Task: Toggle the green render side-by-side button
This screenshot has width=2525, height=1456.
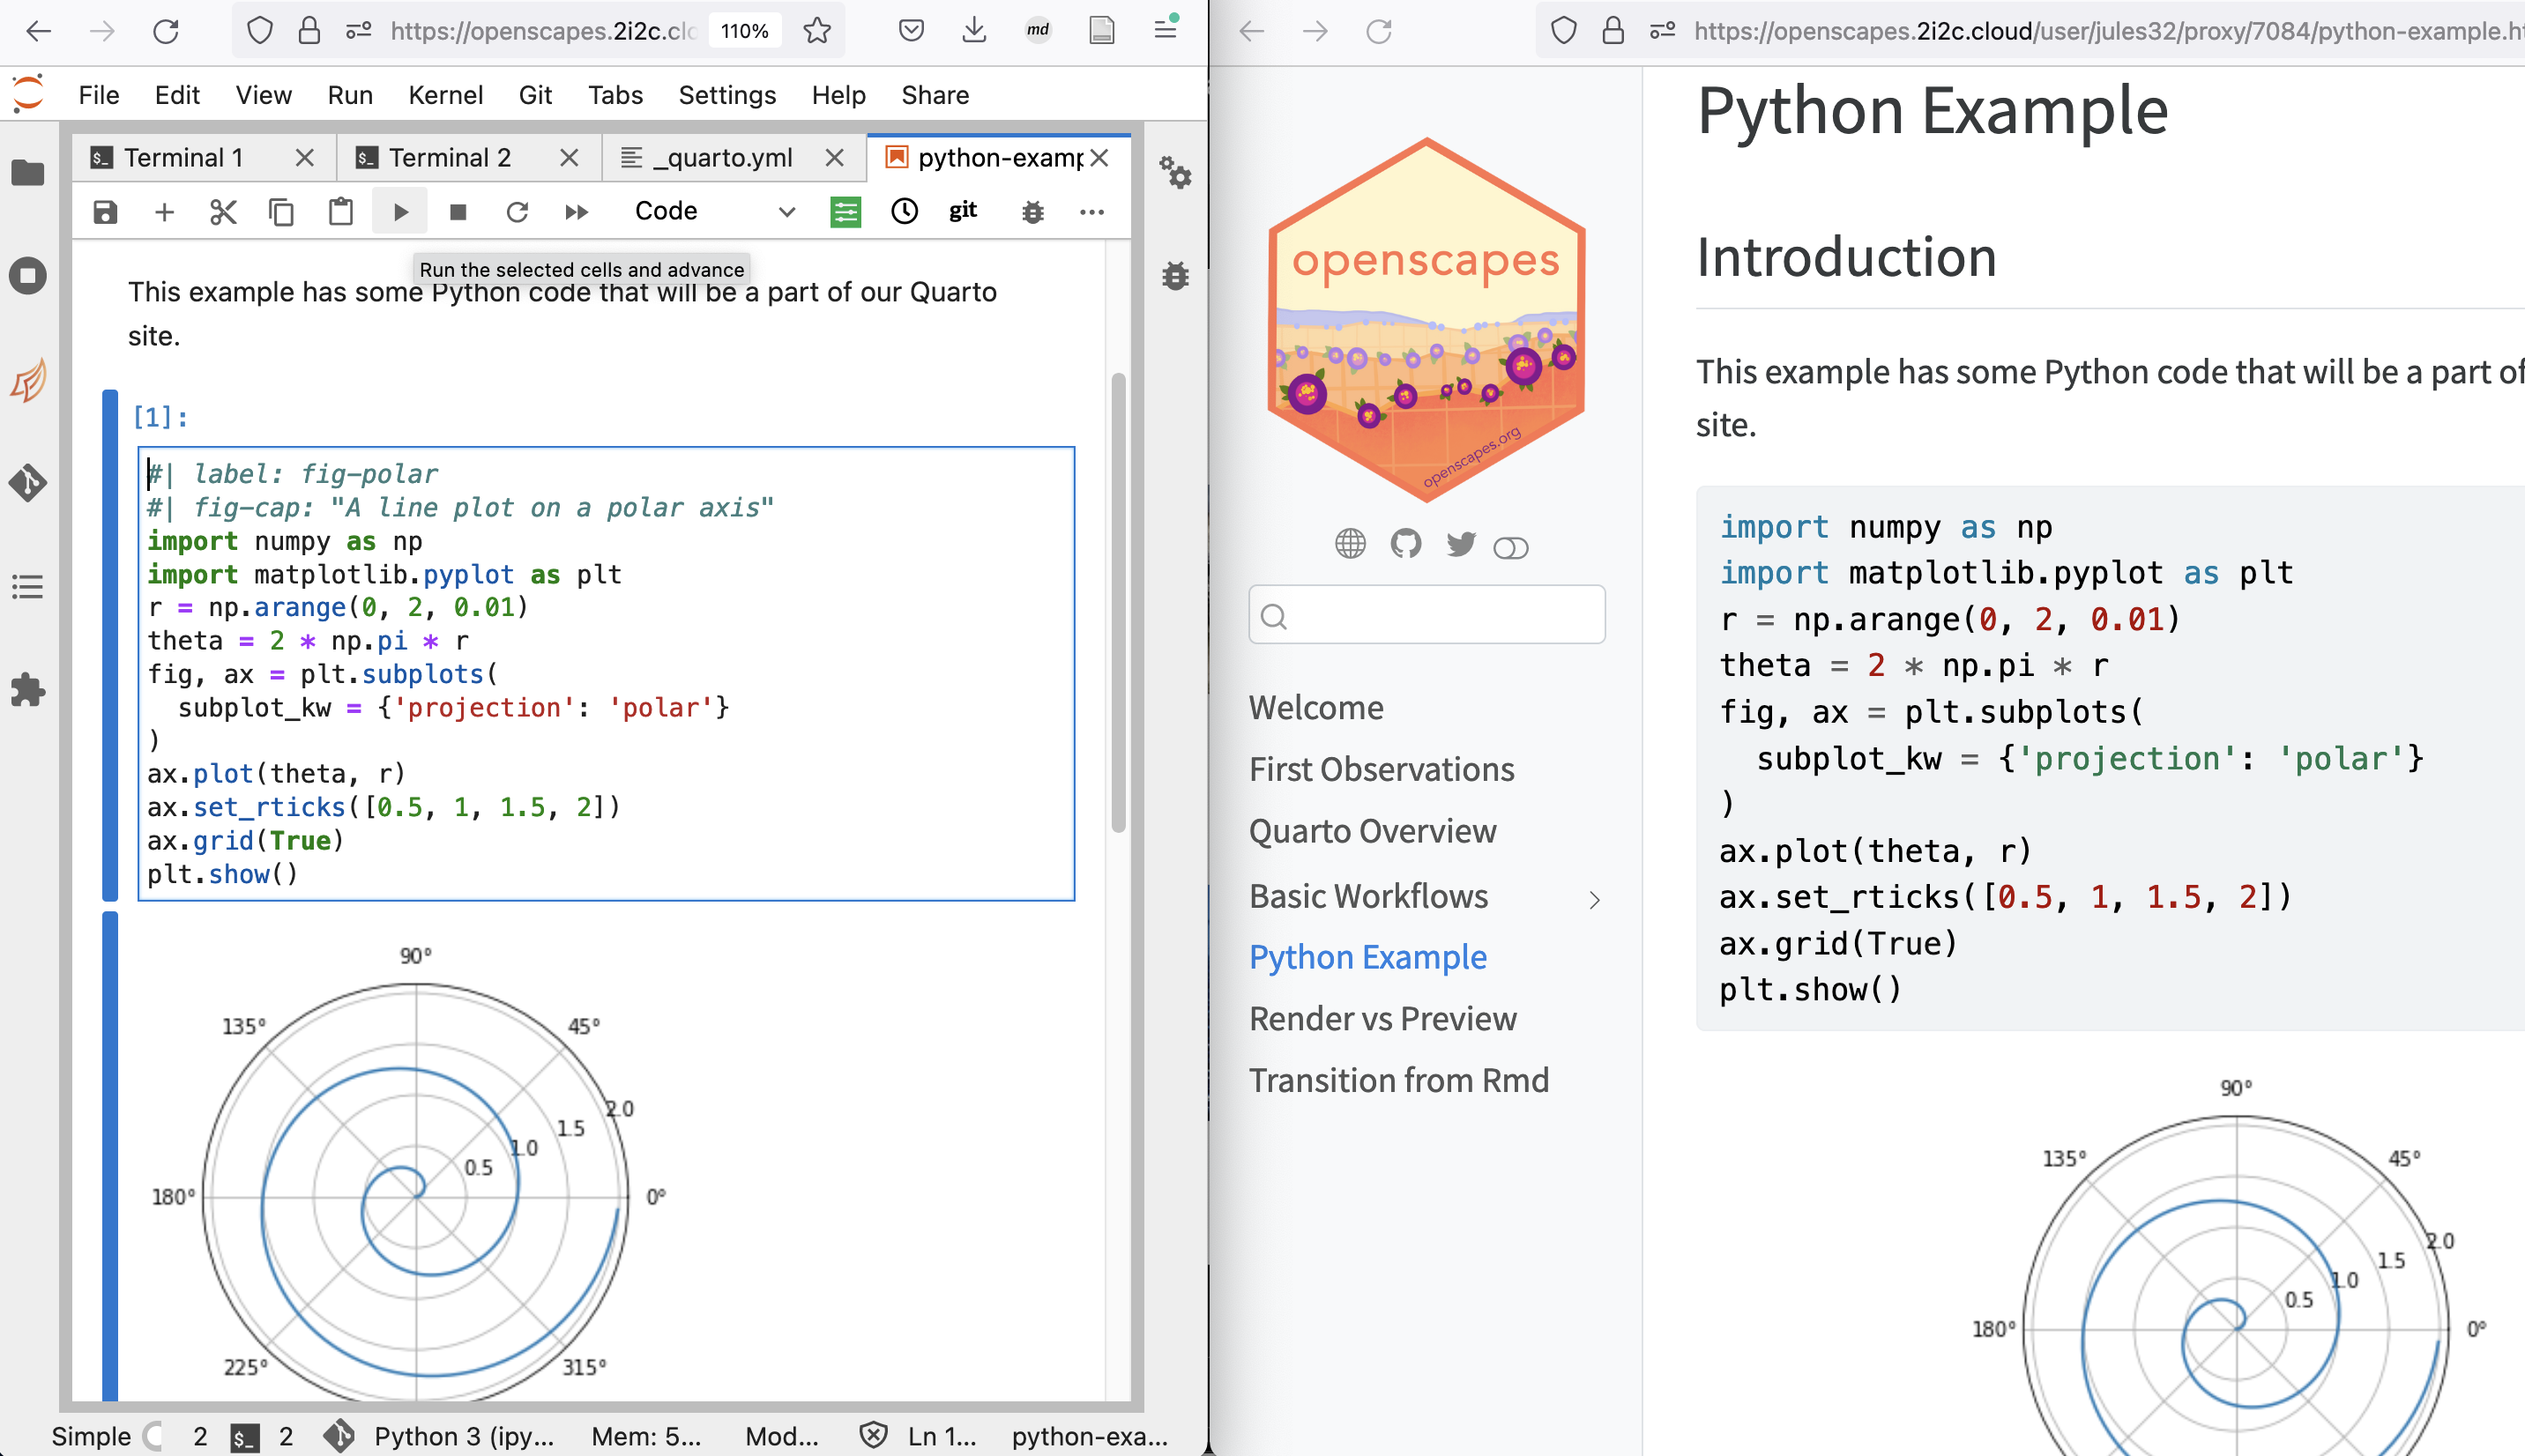Action: [x=845, y=212]
